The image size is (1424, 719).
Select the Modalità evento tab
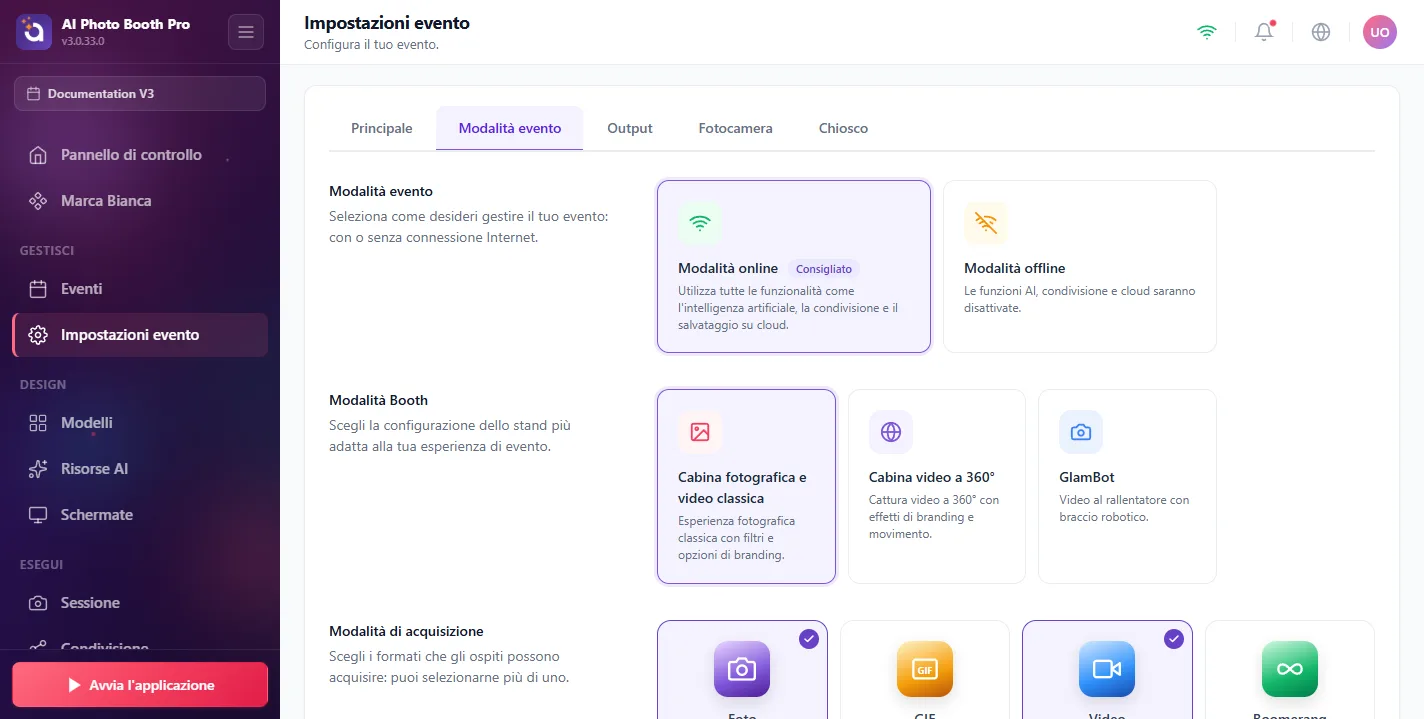[510, 128]
